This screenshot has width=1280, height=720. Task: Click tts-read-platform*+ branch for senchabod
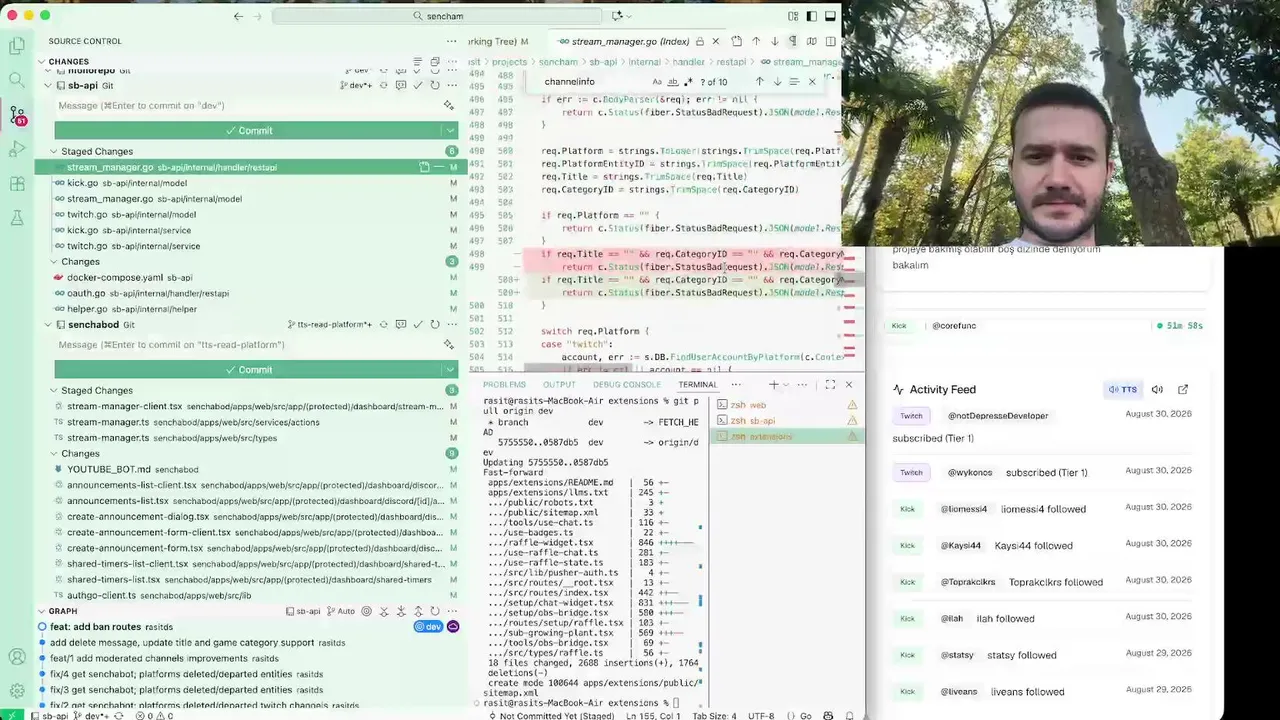[x=330, y=325]
